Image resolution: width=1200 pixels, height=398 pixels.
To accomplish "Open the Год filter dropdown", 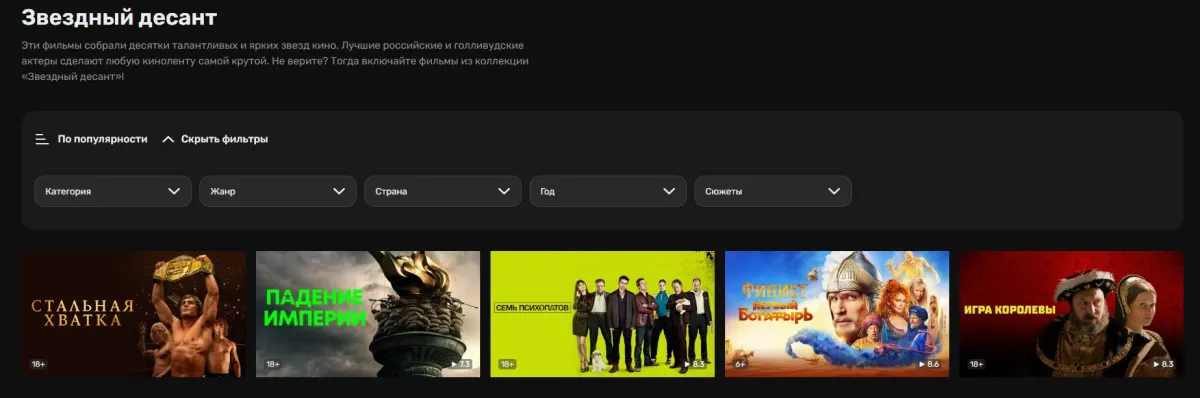I will click(608, 191).
